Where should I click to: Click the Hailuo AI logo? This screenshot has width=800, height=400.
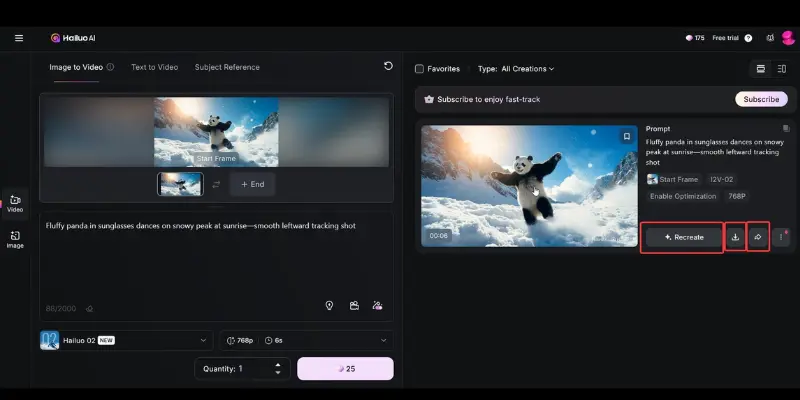click(x=73, y=38)
